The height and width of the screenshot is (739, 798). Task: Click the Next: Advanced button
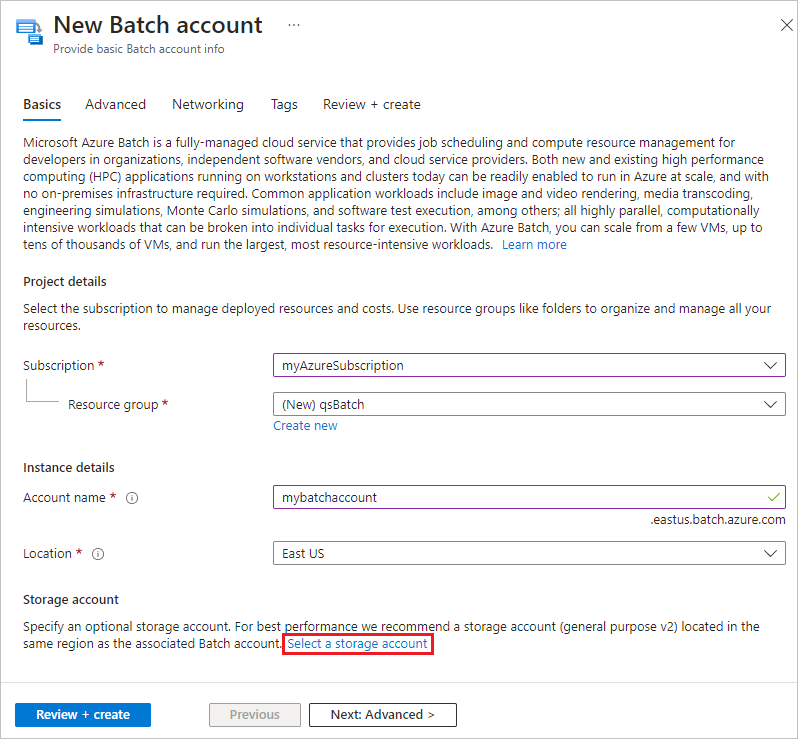[x=382, y=715]
